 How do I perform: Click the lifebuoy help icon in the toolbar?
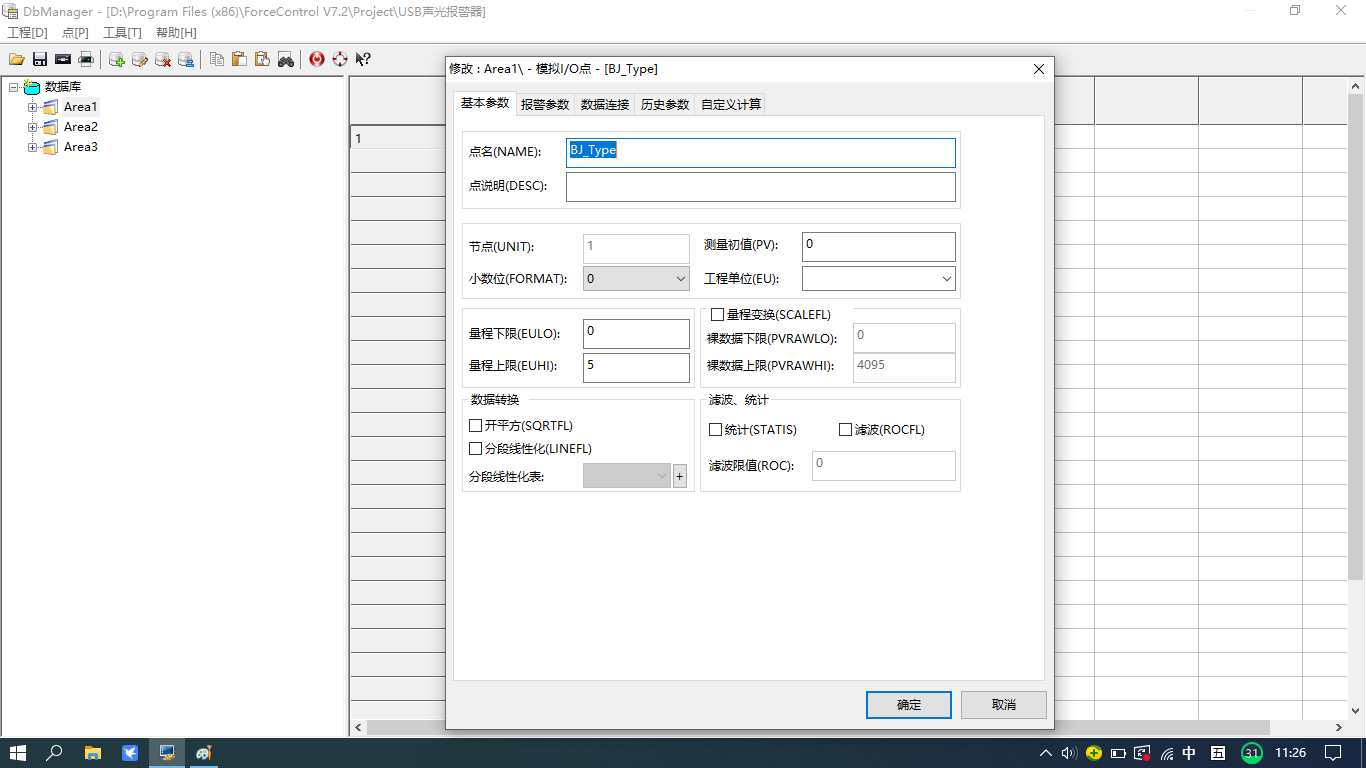340,59
